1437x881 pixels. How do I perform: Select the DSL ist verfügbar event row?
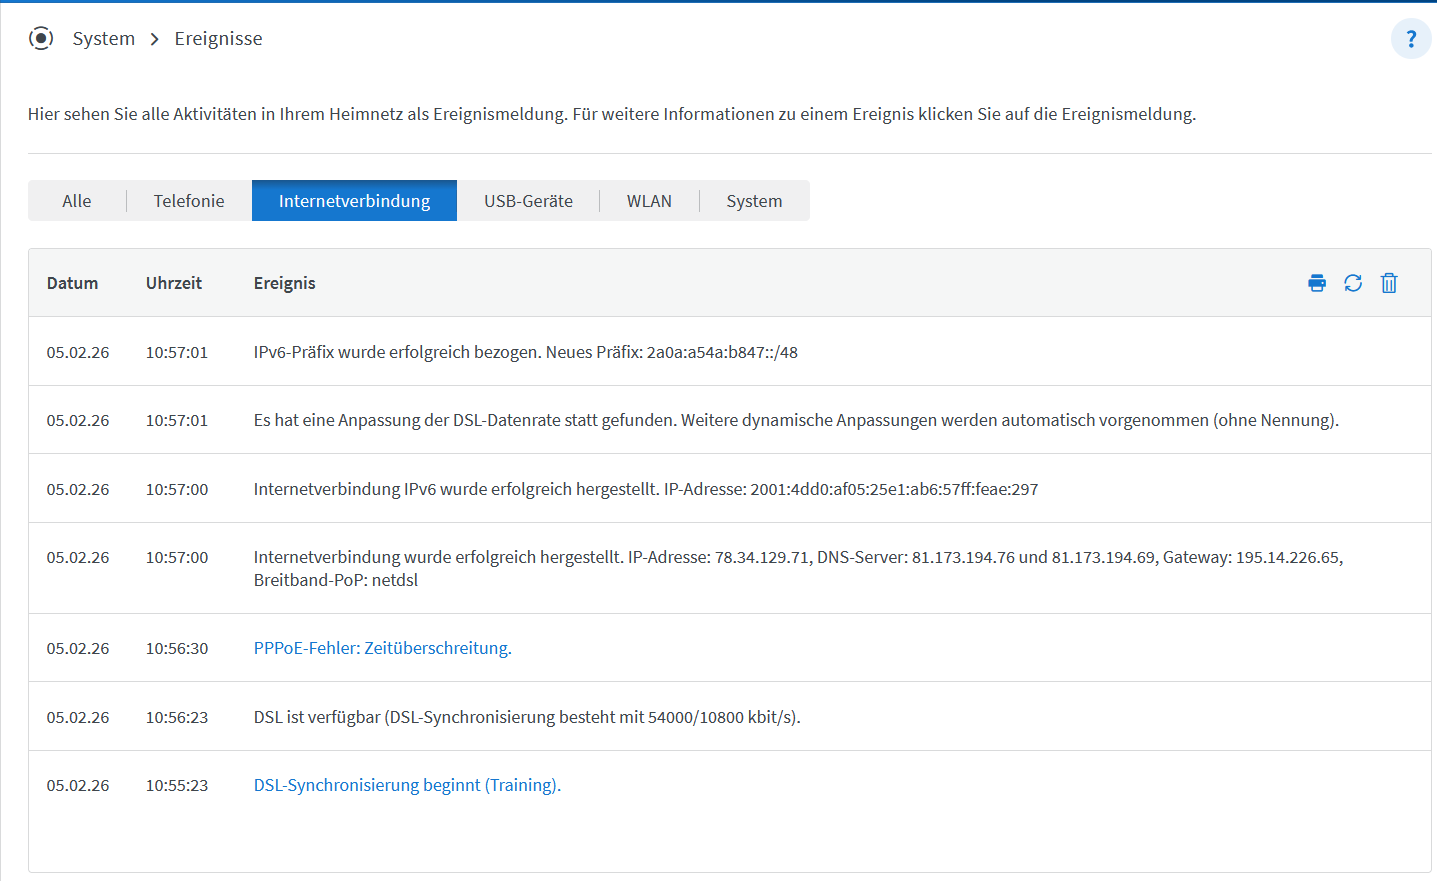click(x=526, y=717)
